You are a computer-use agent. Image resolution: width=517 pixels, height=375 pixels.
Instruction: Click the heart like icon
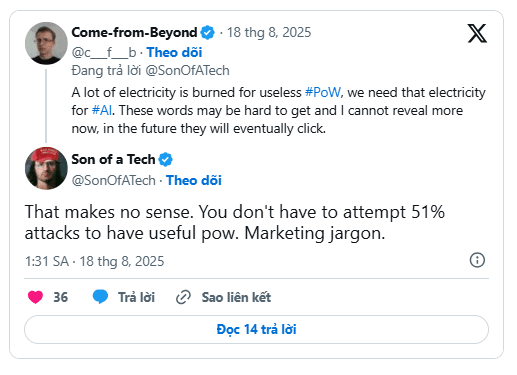click(x=35, y=297)
